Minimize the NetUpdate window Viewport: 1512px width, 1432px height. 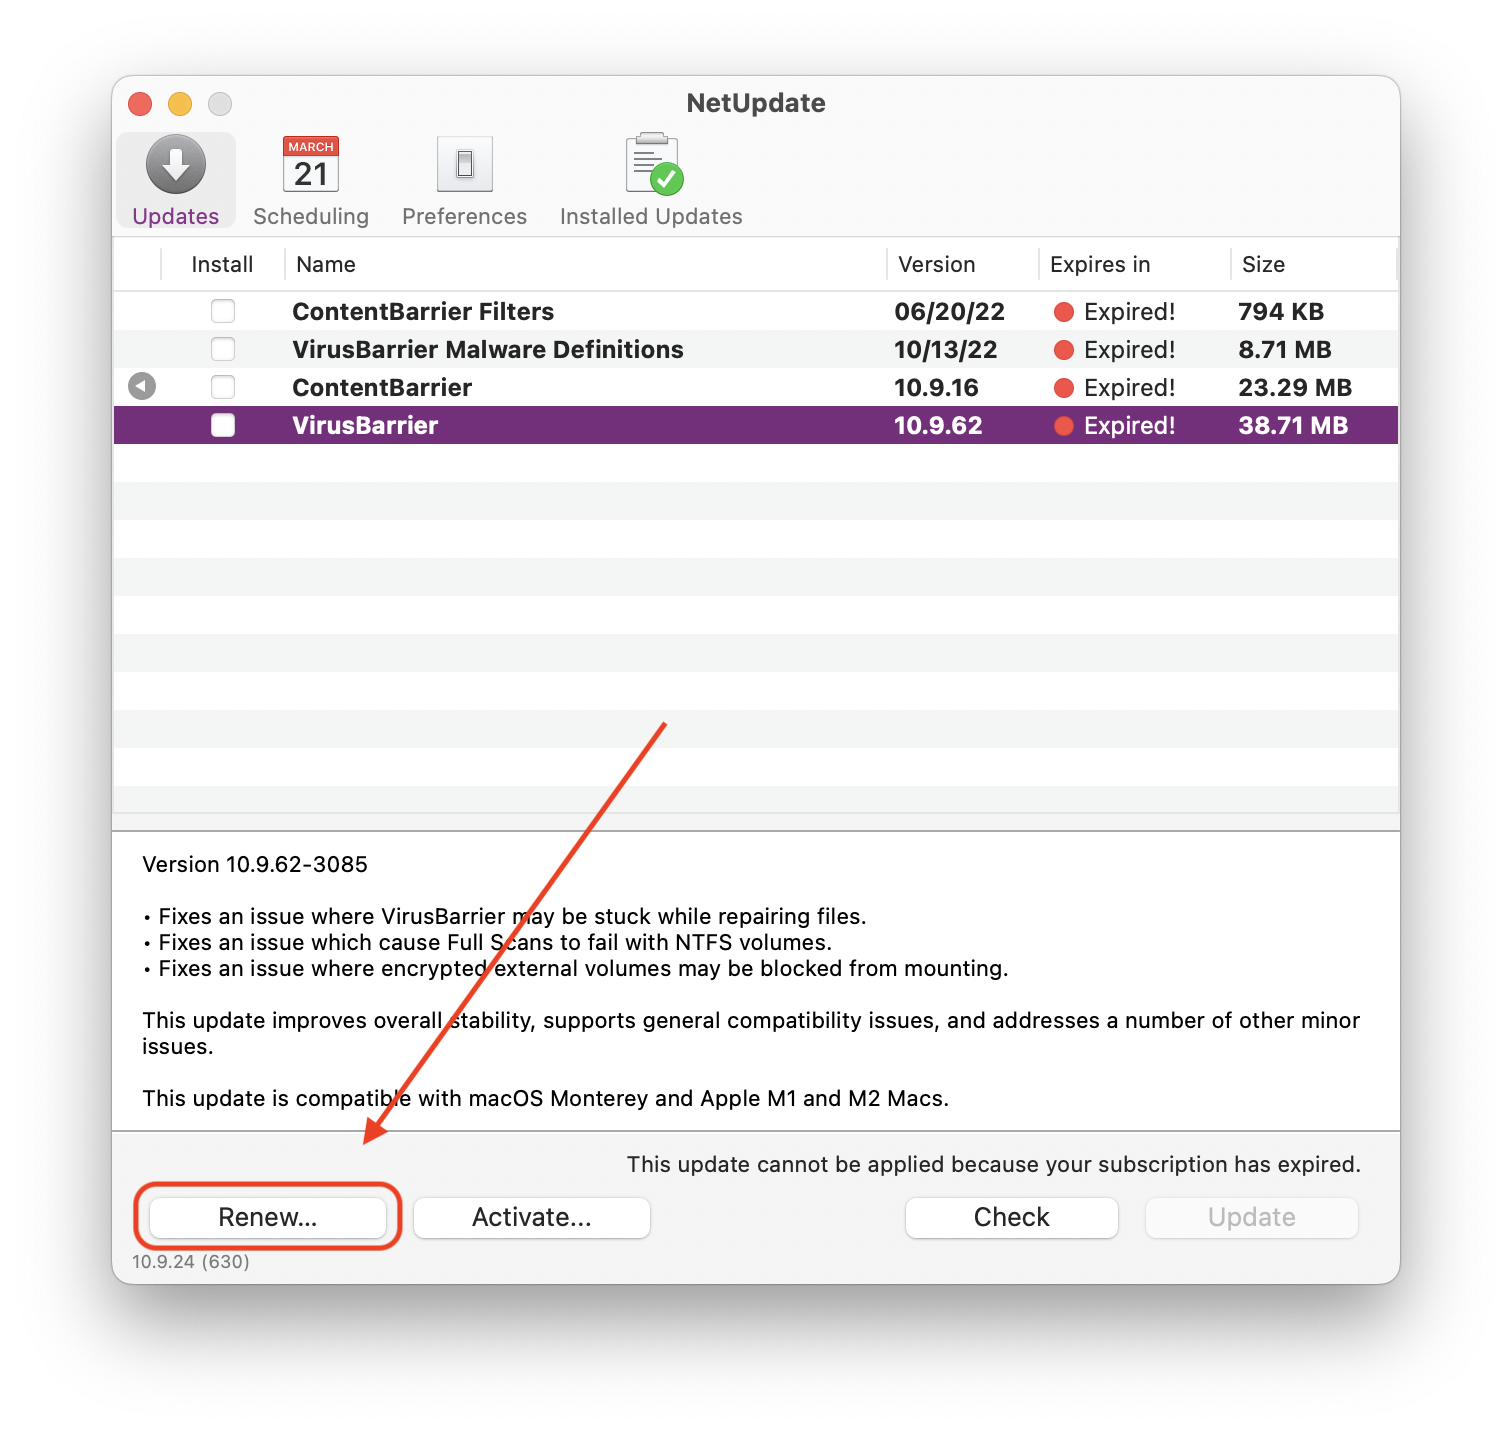(180, 104)
